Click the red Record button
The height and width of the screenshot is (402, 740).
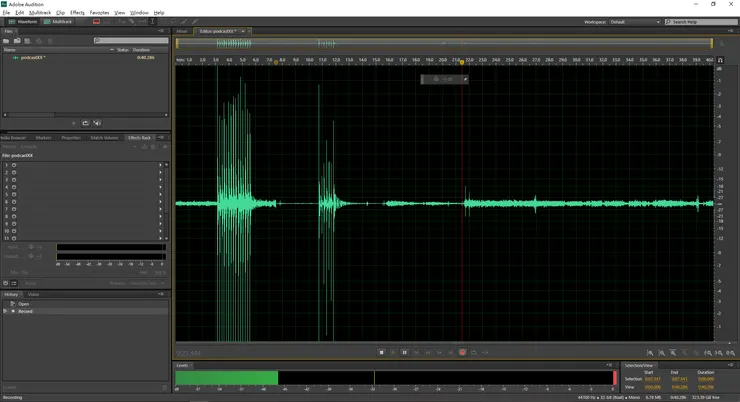click(462, 352)
